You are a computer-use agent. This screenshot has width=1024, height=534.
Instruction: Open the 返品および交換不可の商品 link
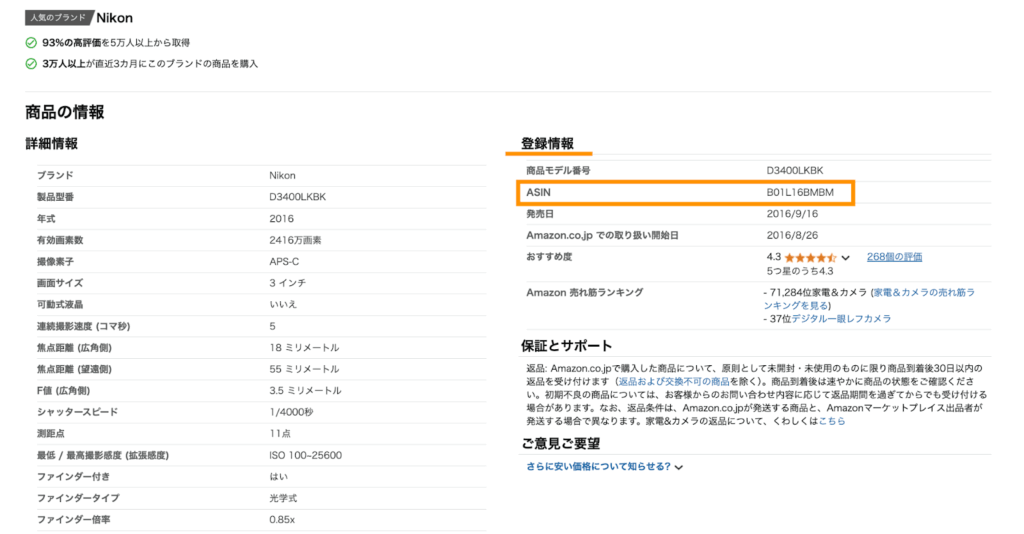(x=674, y=382)
